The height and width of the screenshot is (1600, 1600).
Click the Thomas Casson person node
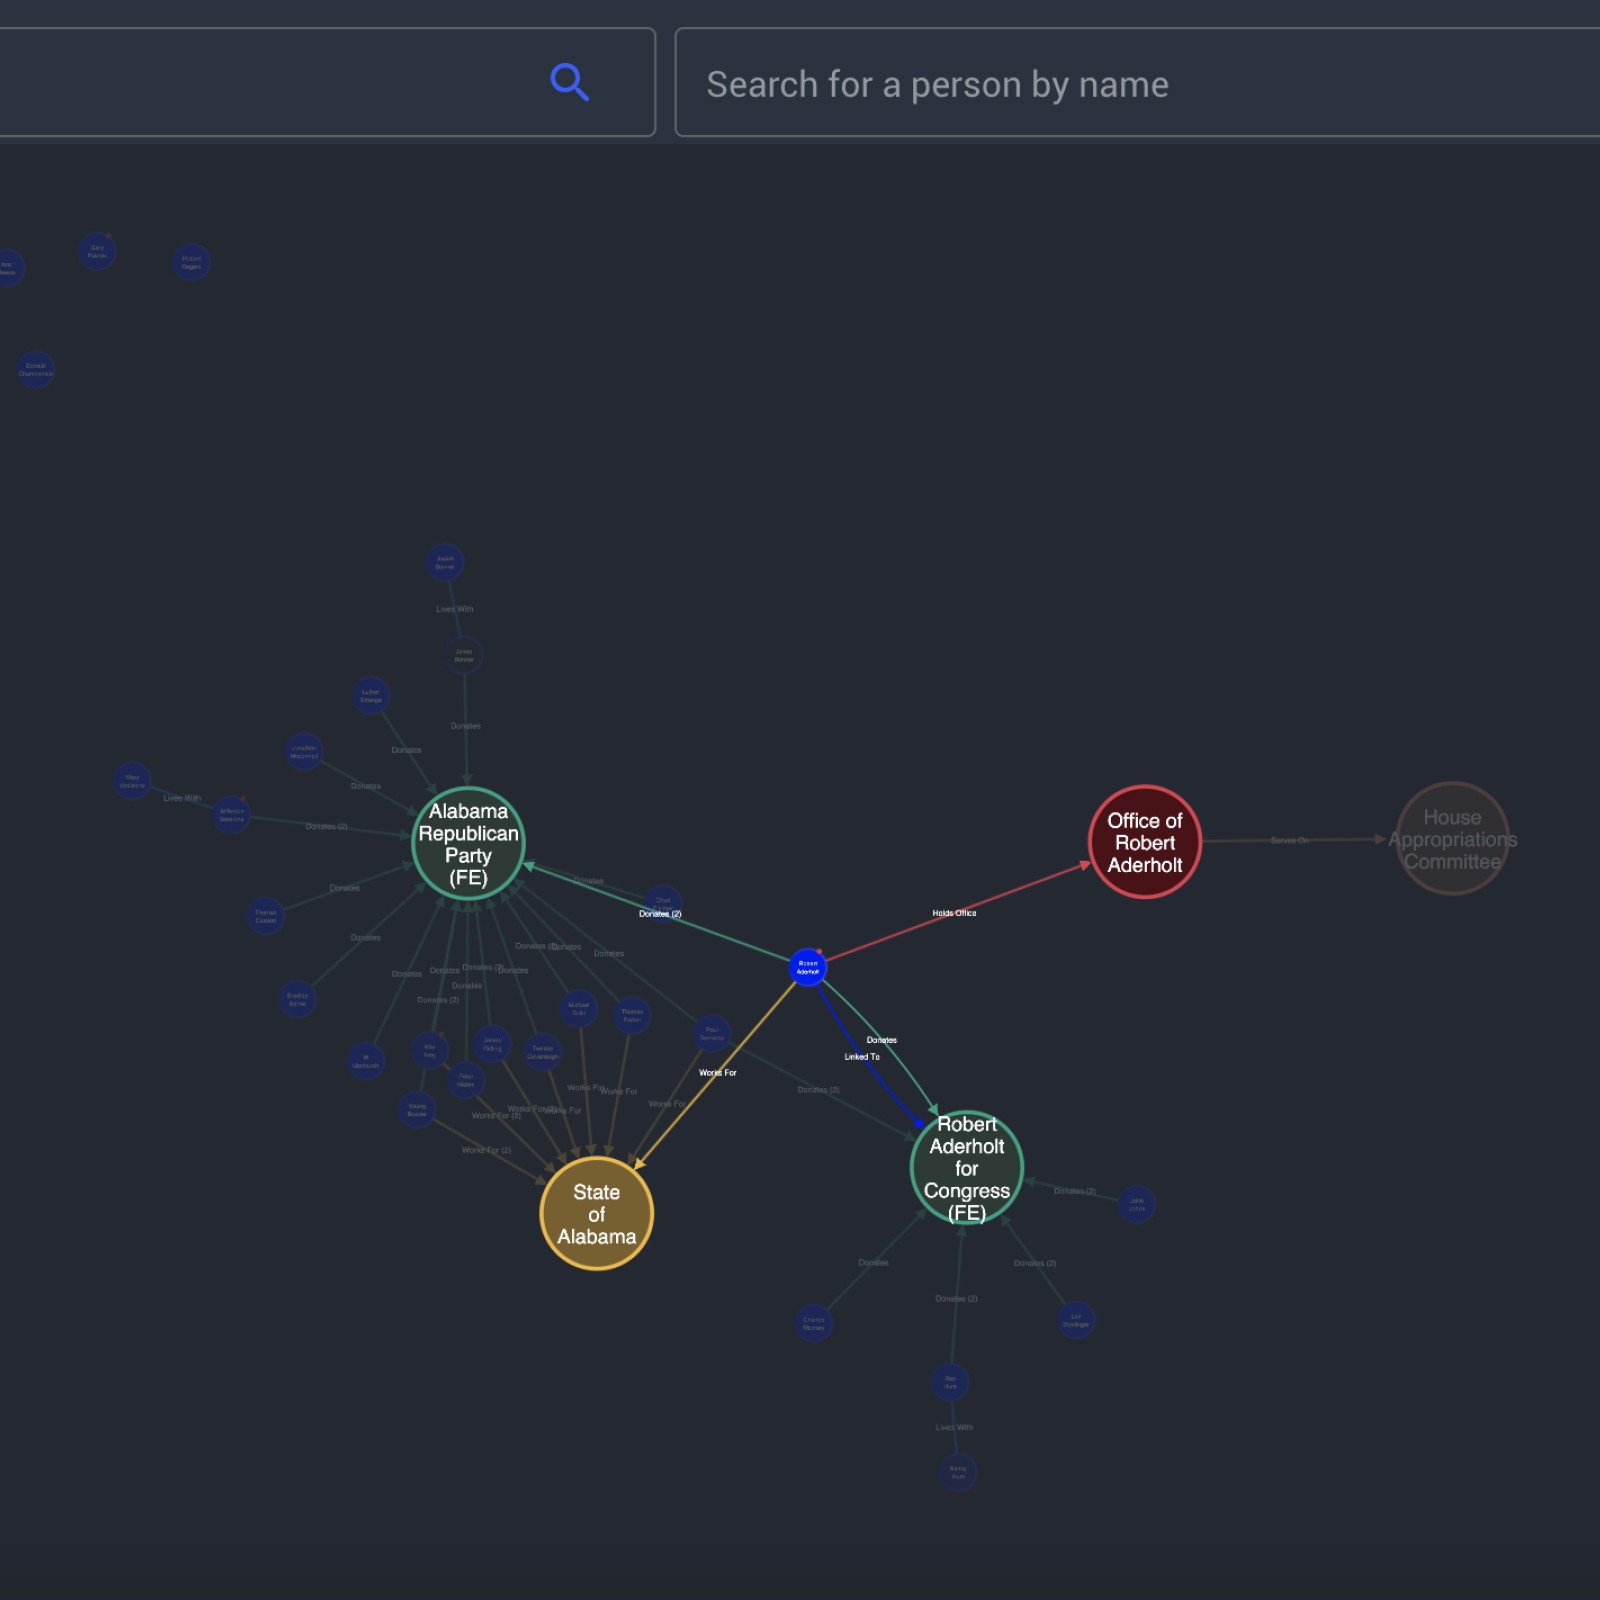click(266, 916)
